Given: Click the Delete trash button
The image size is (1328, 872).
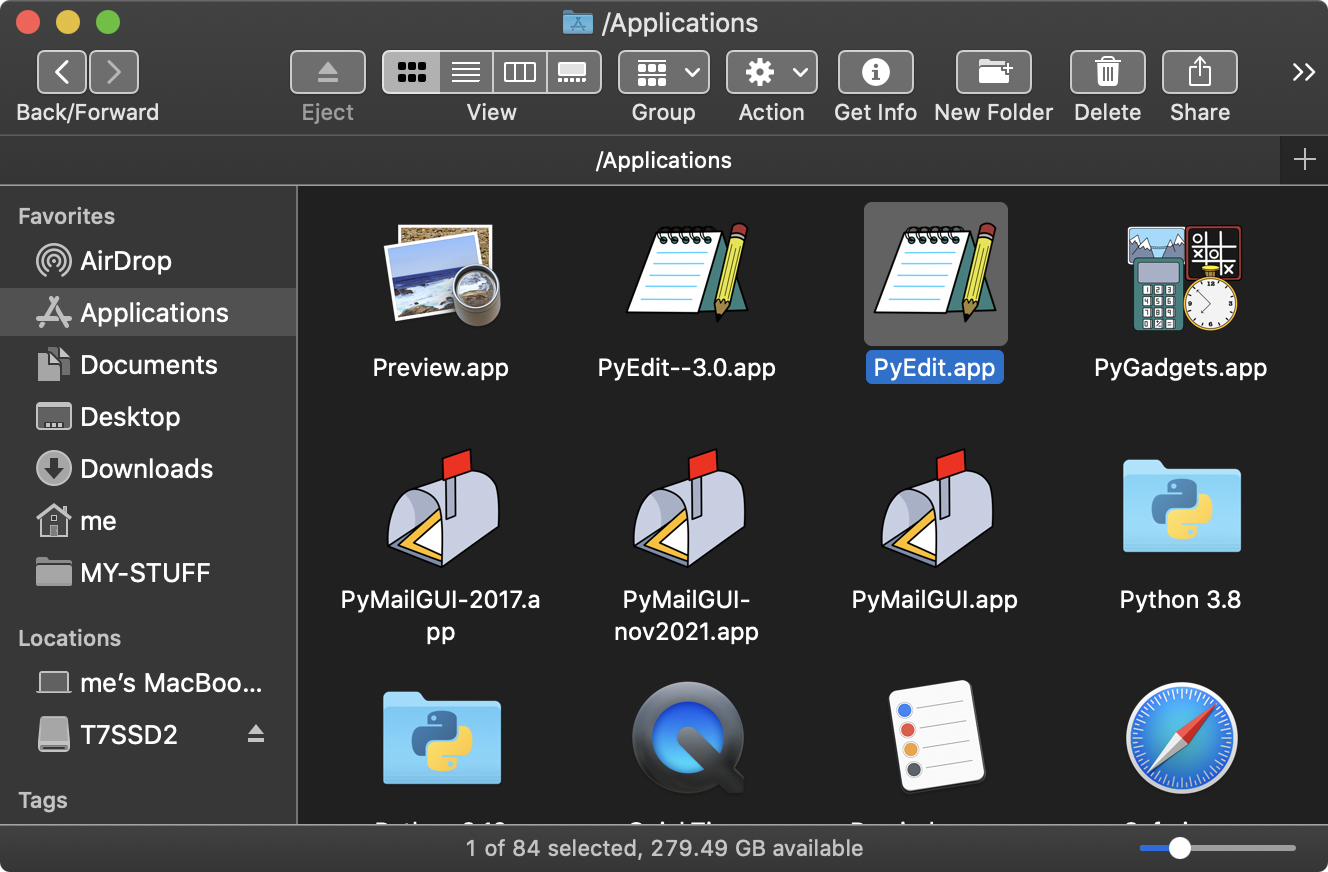Looking at the screenshot, I should [x=1108, y=72].
